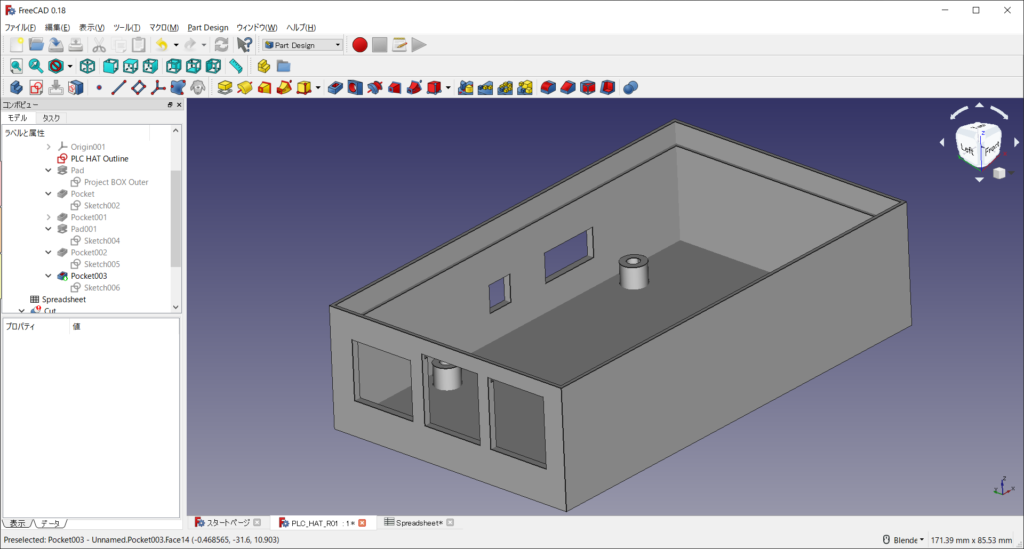Click the Pocket tool icon

pyautogui.click(x=335, y=88)
